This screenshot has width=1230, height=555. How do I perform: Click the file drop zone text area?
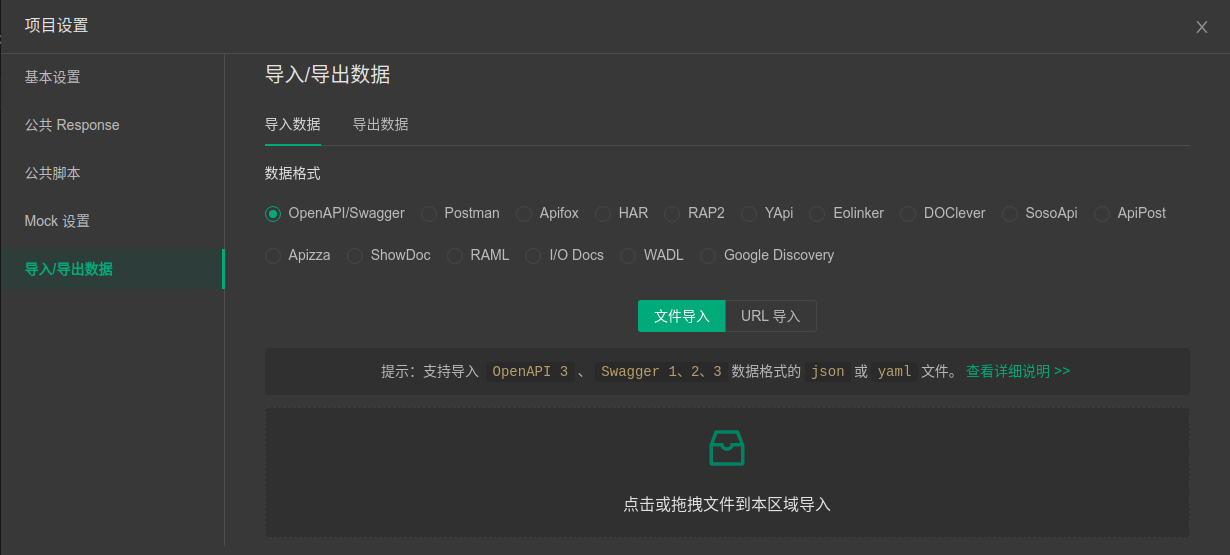(726, 504)
